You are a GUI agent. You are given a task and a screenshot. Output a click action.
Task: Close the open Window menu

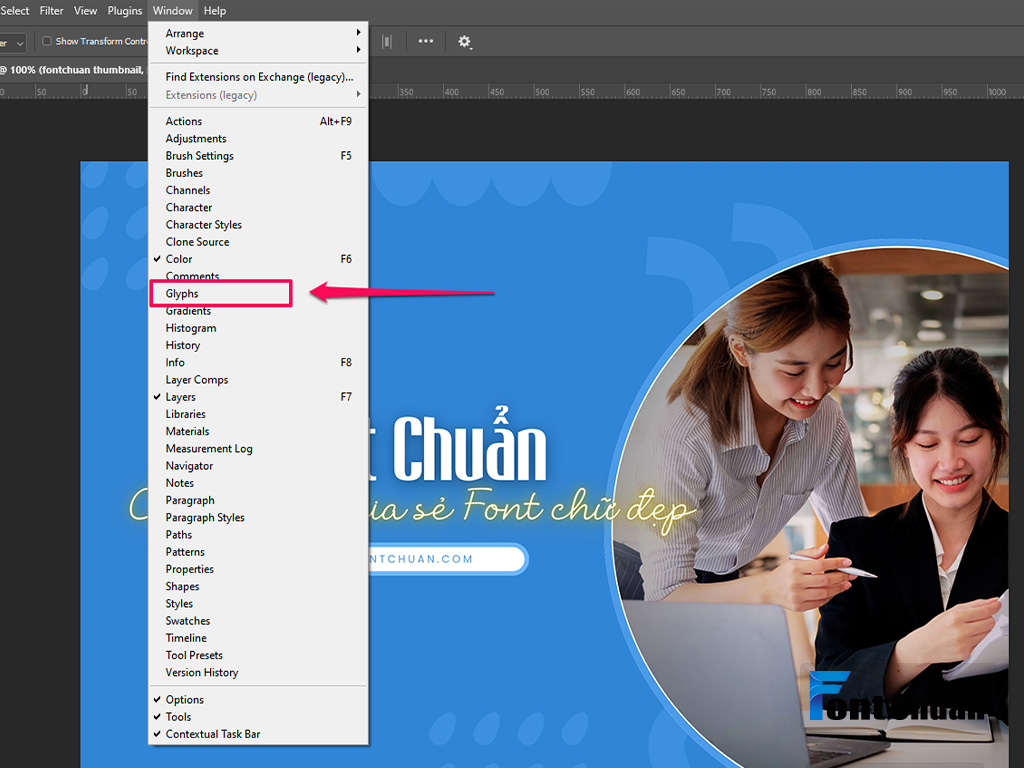click(x=172, y=11)
